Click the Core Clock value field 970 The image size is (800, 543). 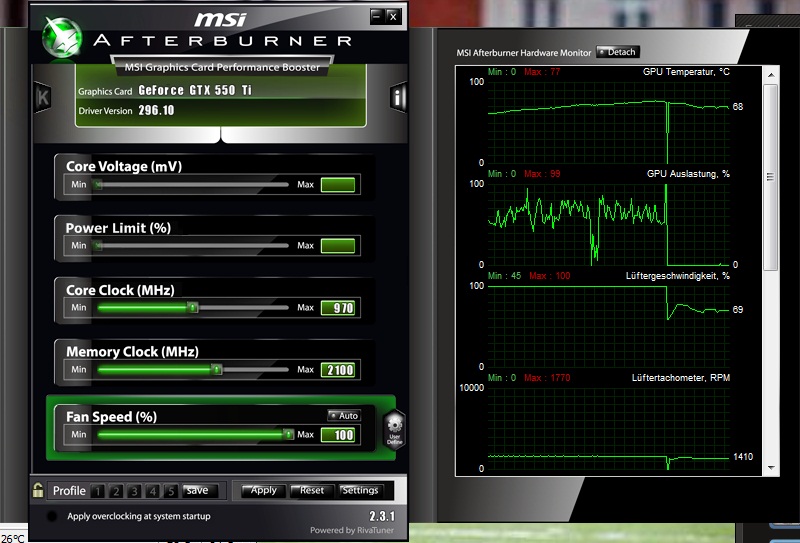[x=338, y=308]
